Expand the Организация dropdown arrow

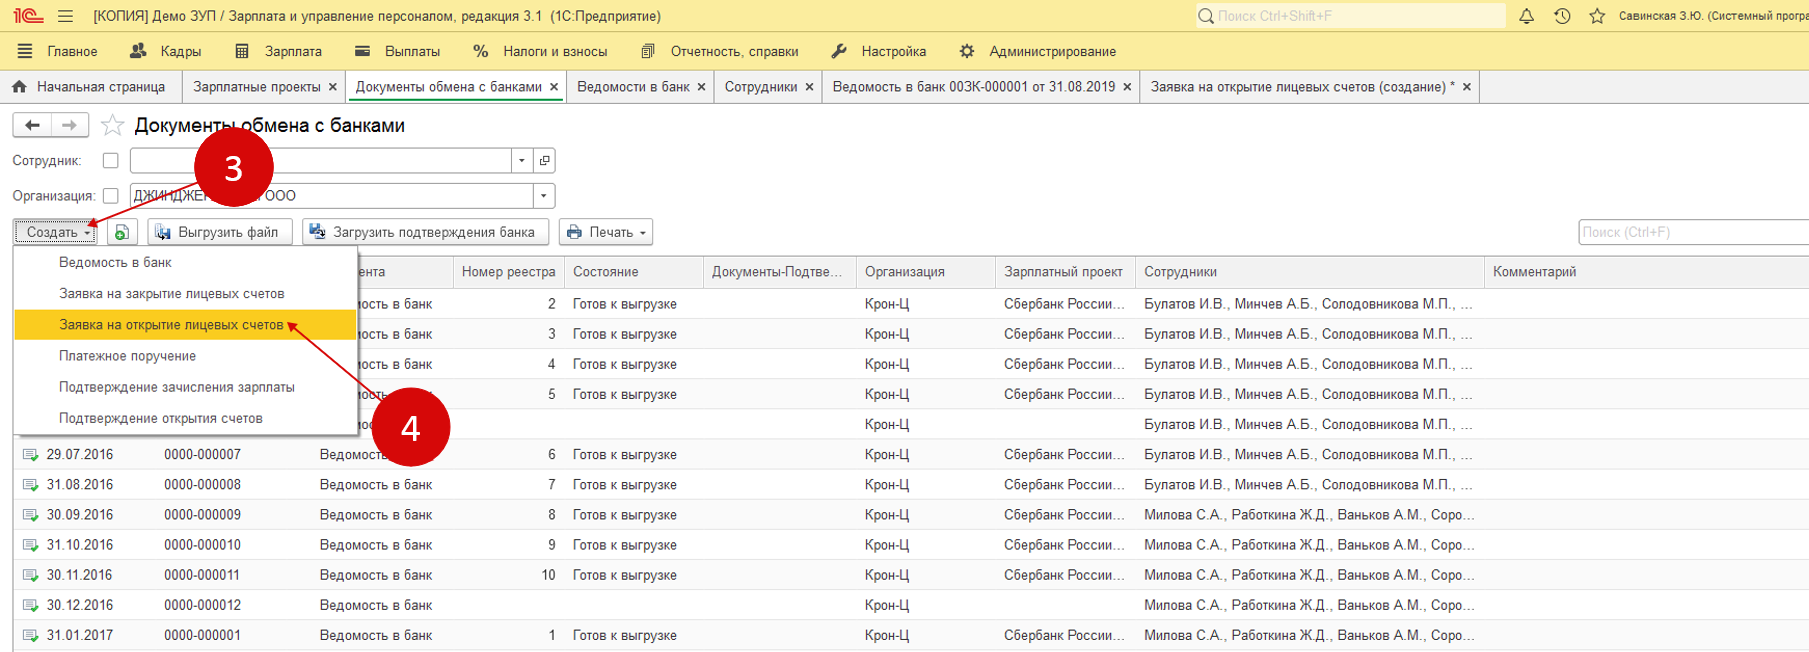pyautogui.click(x=543, y=196)
